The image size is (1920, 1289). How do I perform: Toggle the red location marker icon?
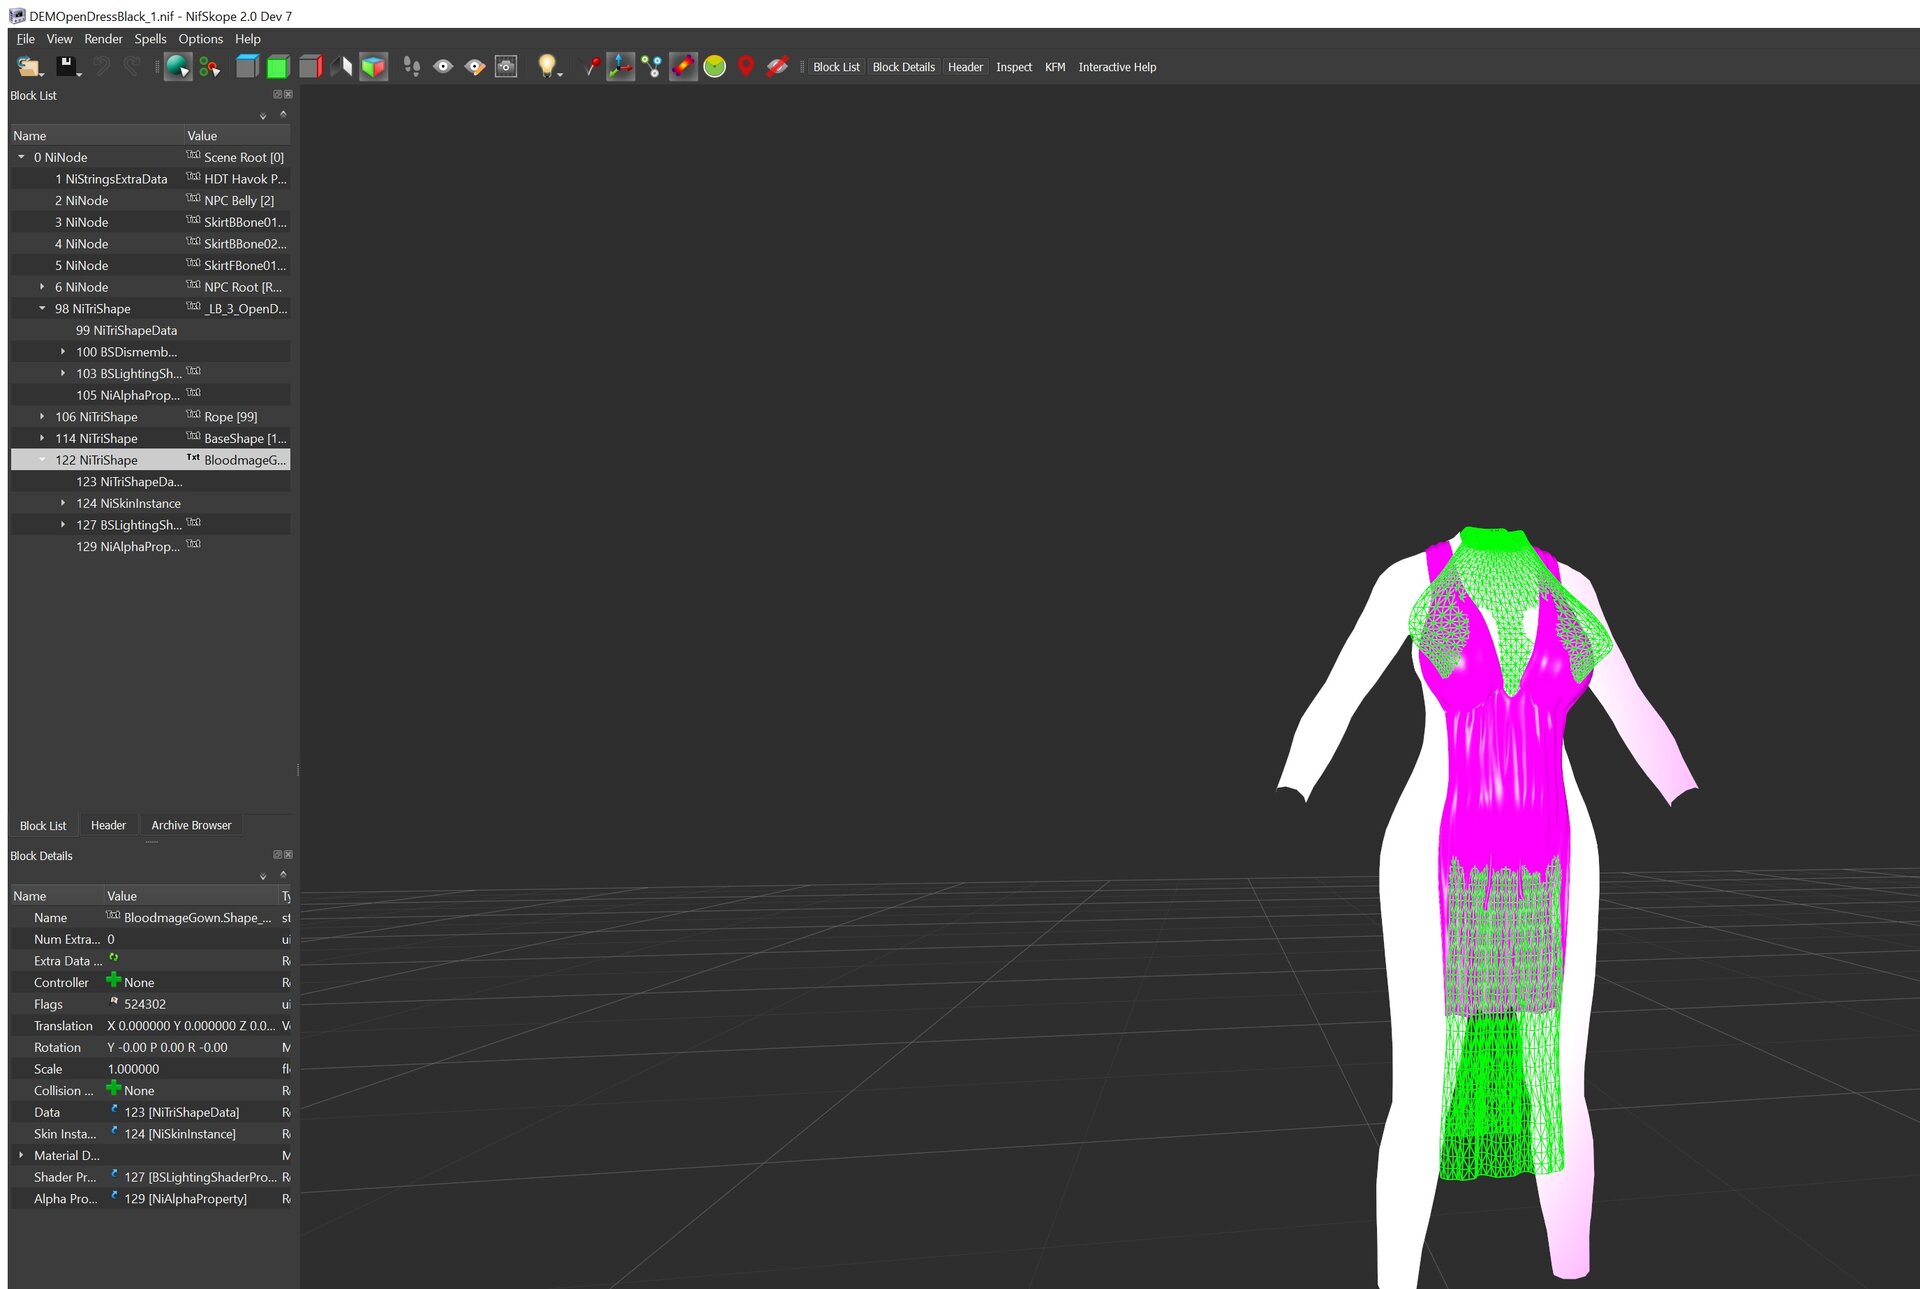(745, 67)
